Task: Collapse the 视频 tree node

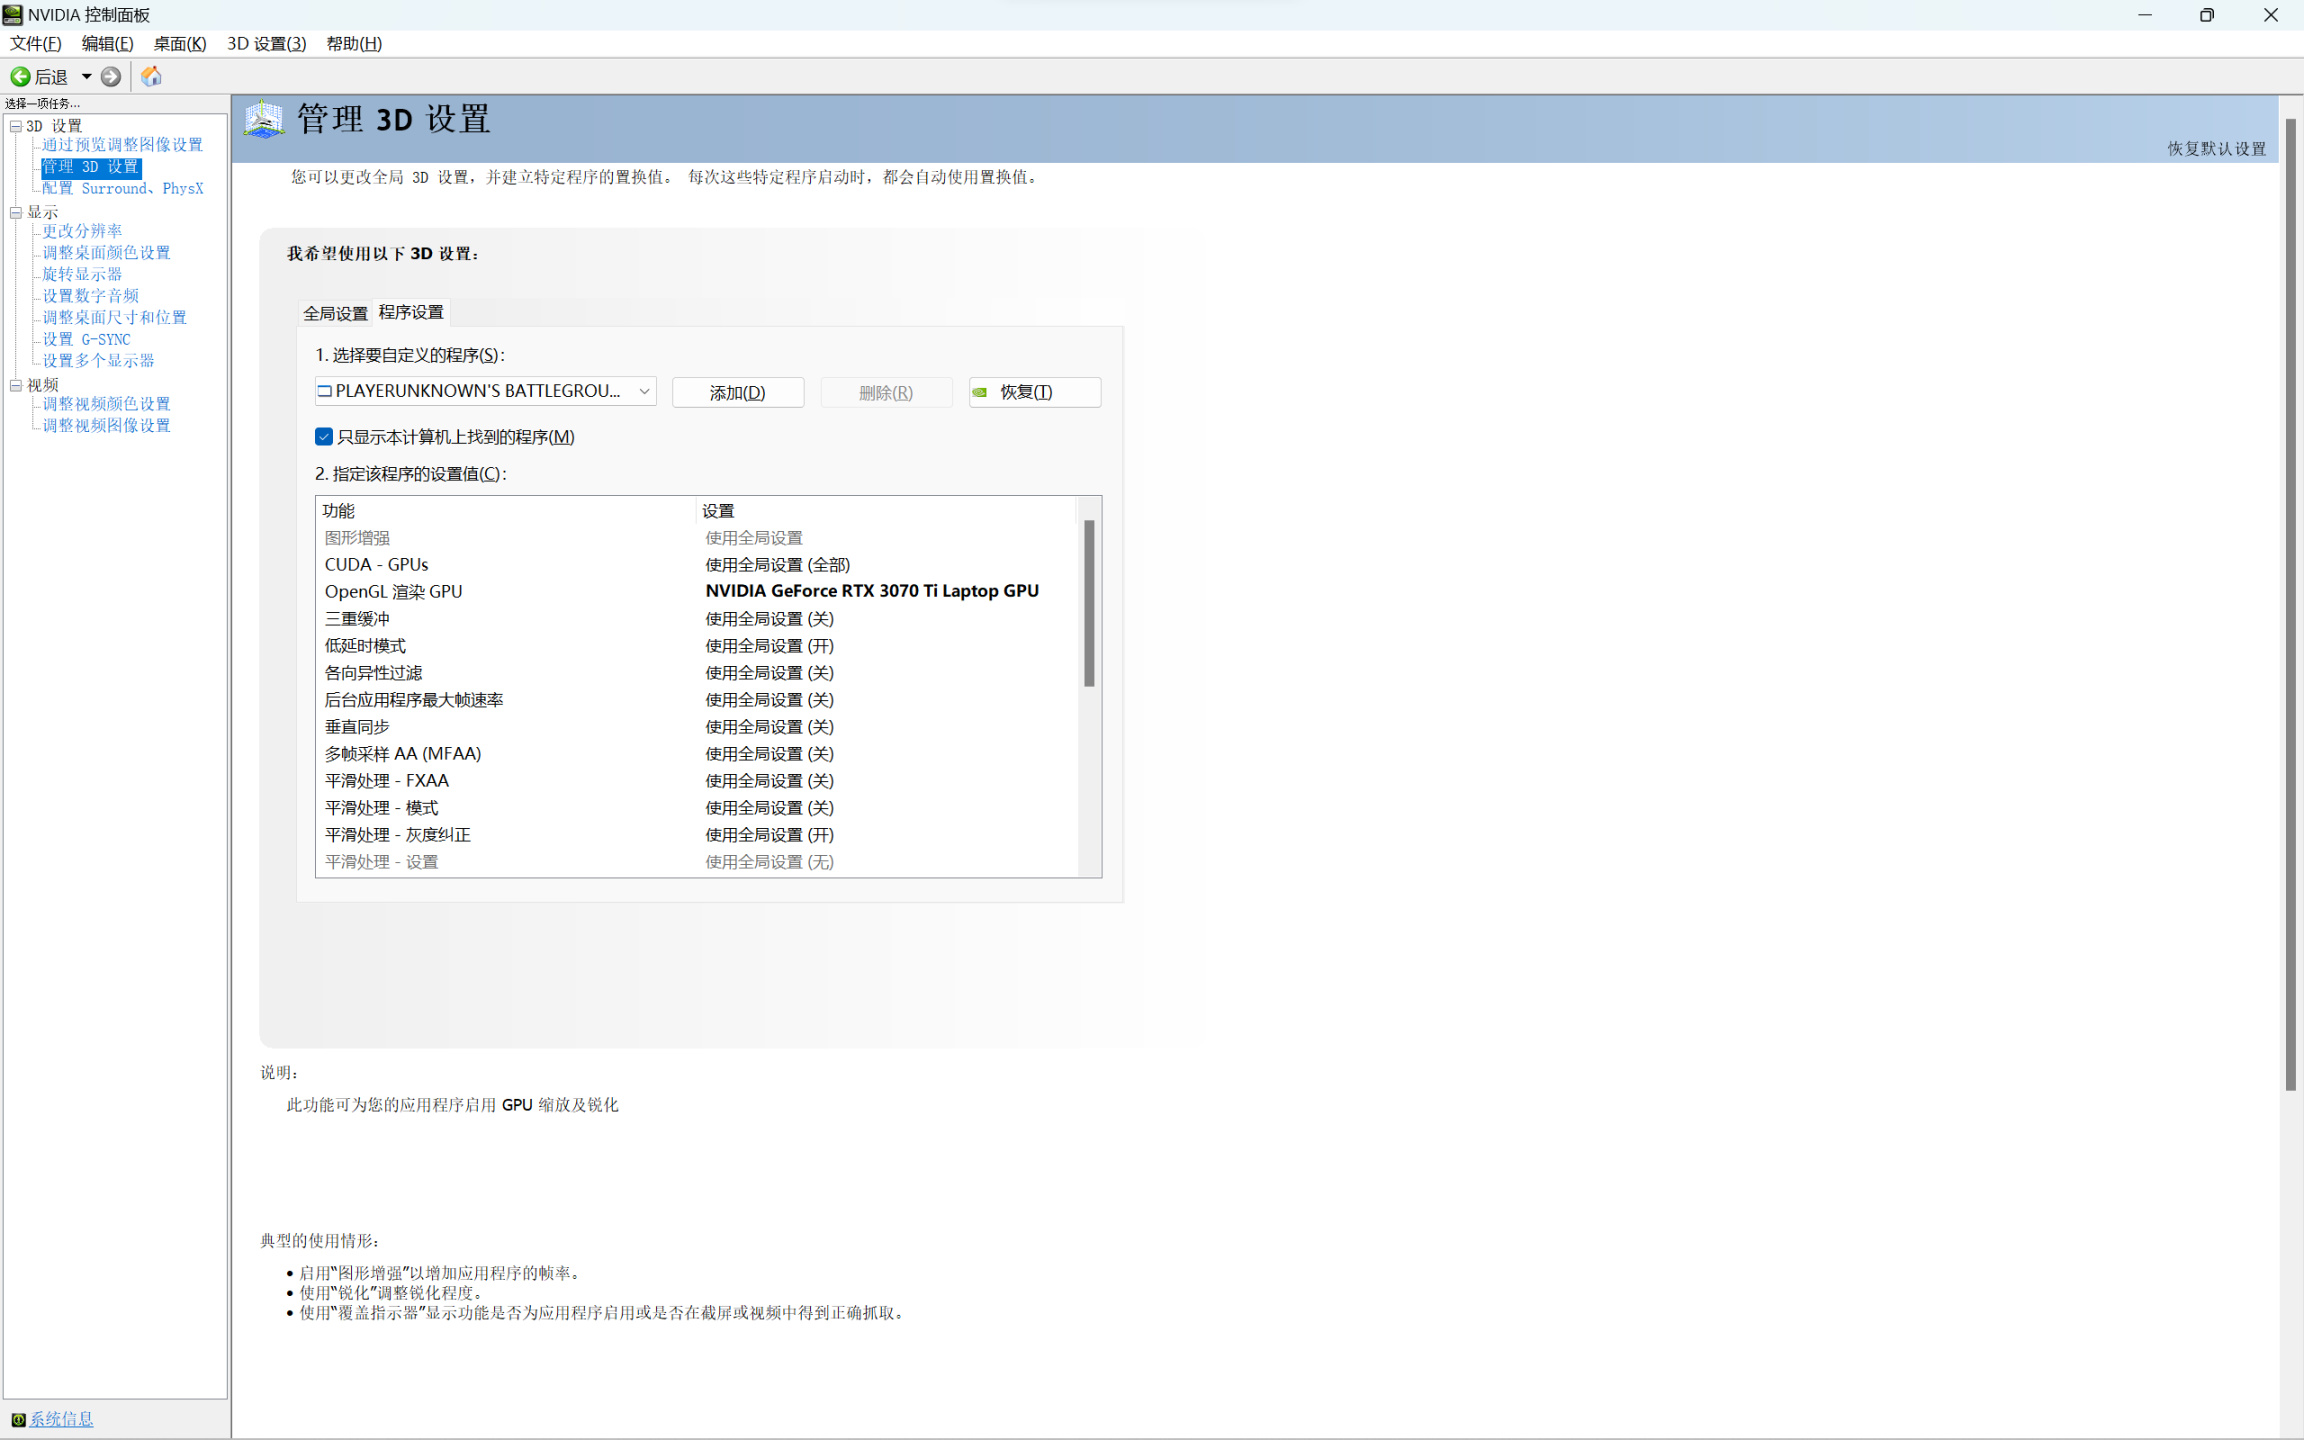Action: pos(16,385)
